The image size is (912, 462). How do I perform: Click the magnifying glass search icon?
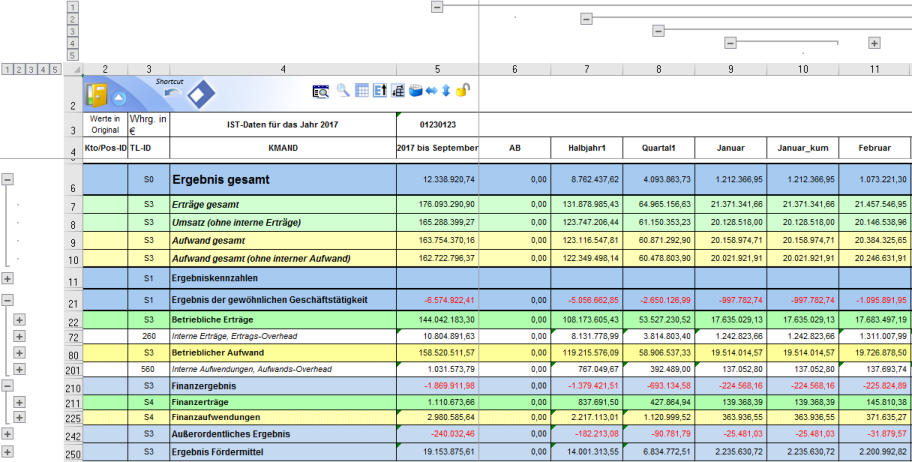pyautogui.click(x=342, y=91)
